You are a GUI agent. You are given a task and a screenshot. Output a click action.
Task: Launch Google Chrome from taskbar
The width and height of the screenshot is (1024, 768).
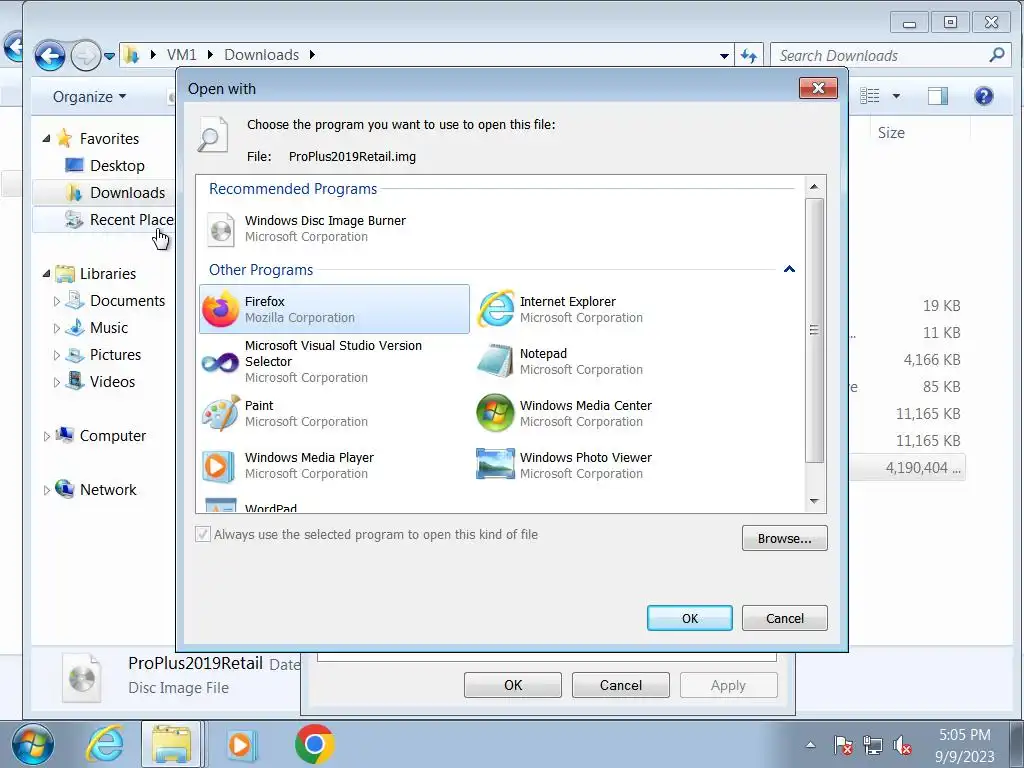pos(314,744)
